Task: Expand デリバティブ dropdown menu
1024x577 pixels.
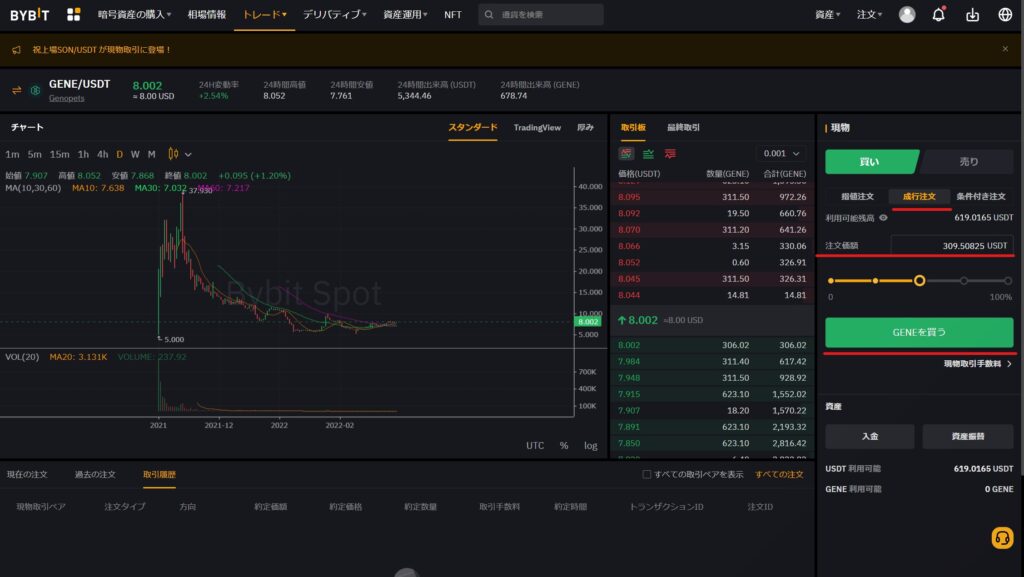Action: point(334,14)
